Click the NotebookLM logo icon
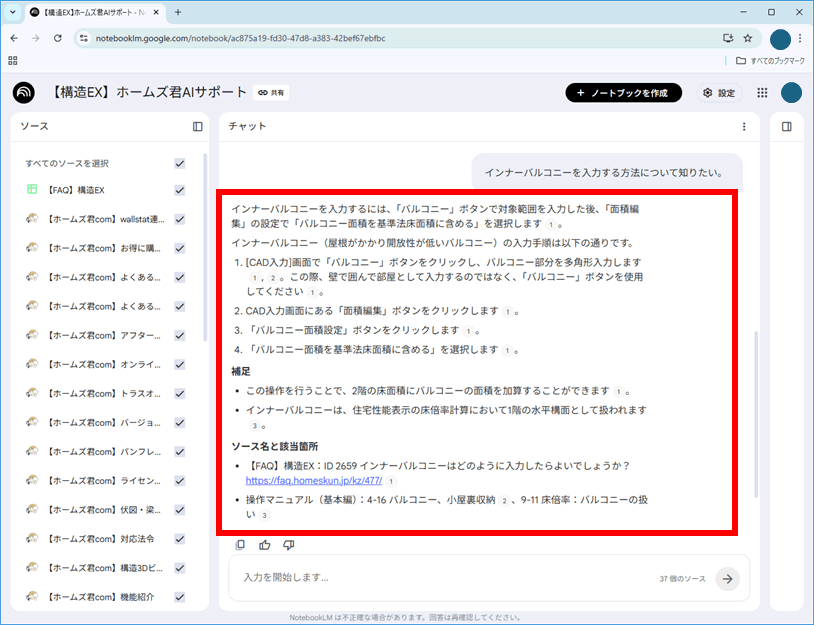This screenshot has height=625, width=814. click(x=23, y=92)
